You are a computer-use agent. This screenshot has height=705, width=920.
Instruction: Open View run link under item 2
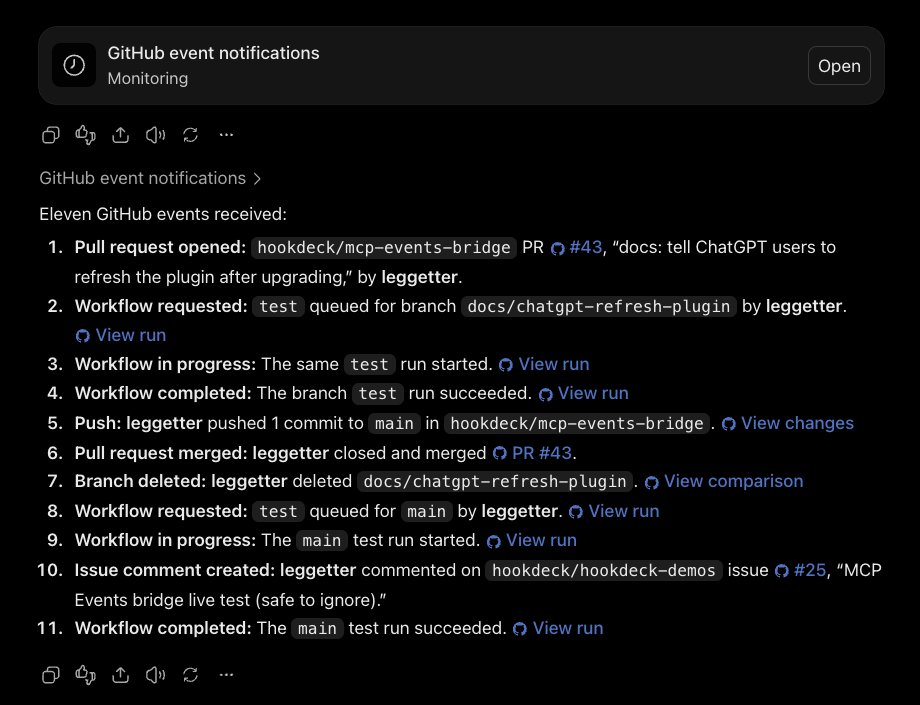tap(121, 335)
